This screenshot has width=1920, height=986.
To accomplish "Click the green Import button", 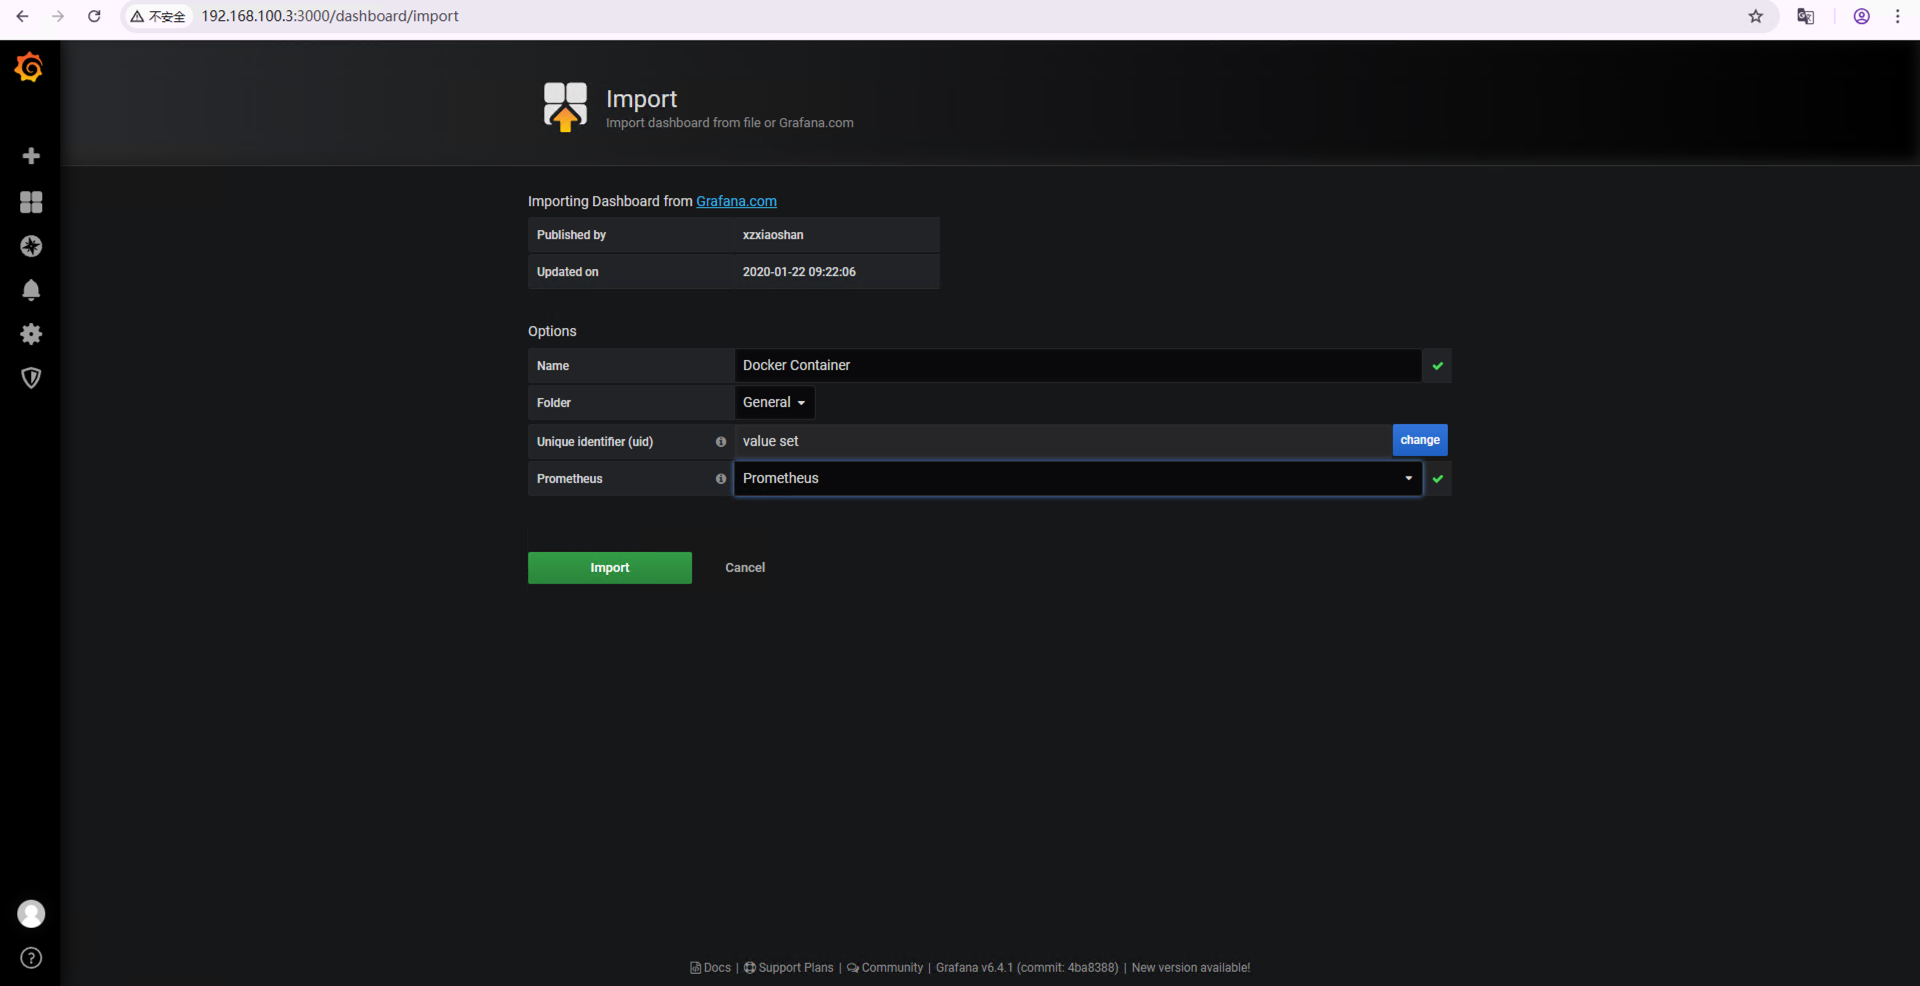I will pyautogui.click(x=610, y=568).
